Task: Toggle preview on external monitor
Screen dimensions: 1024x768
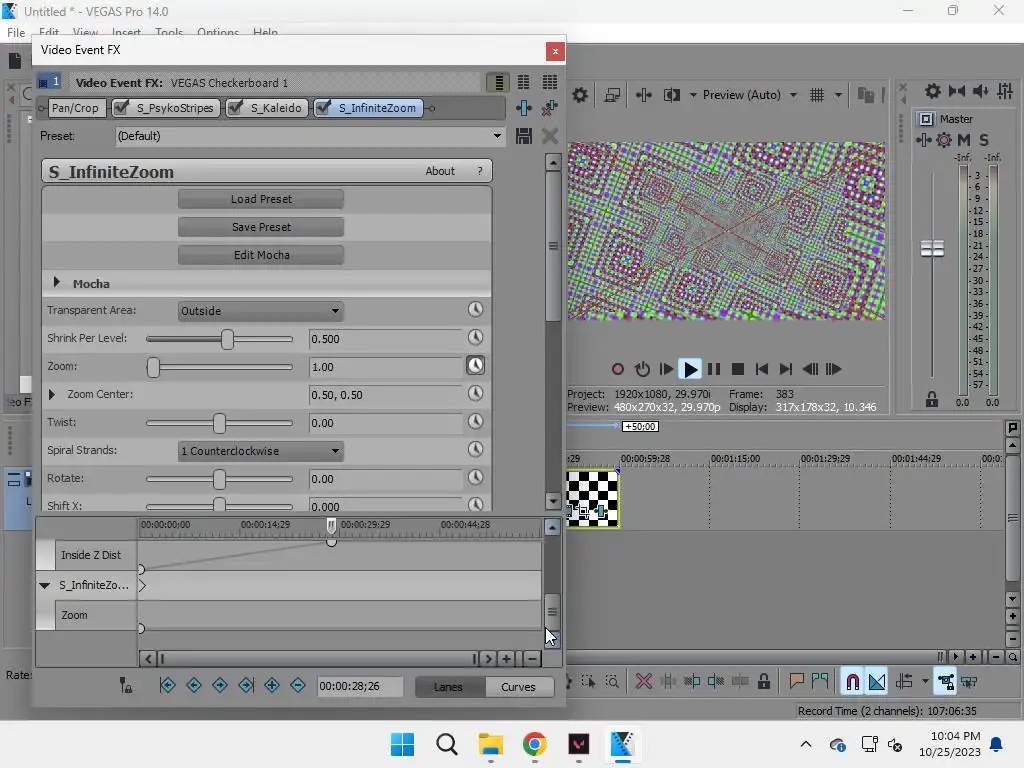Action: (612, 95)
